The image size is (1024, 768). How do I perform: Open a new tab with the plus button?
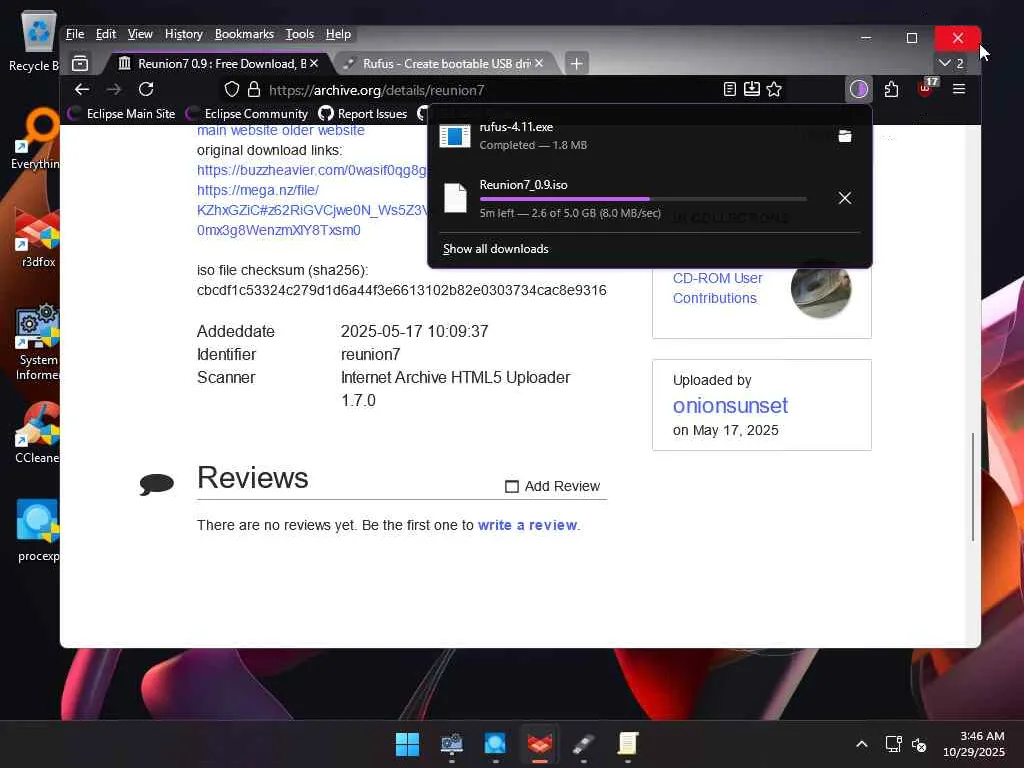point(576,63)
